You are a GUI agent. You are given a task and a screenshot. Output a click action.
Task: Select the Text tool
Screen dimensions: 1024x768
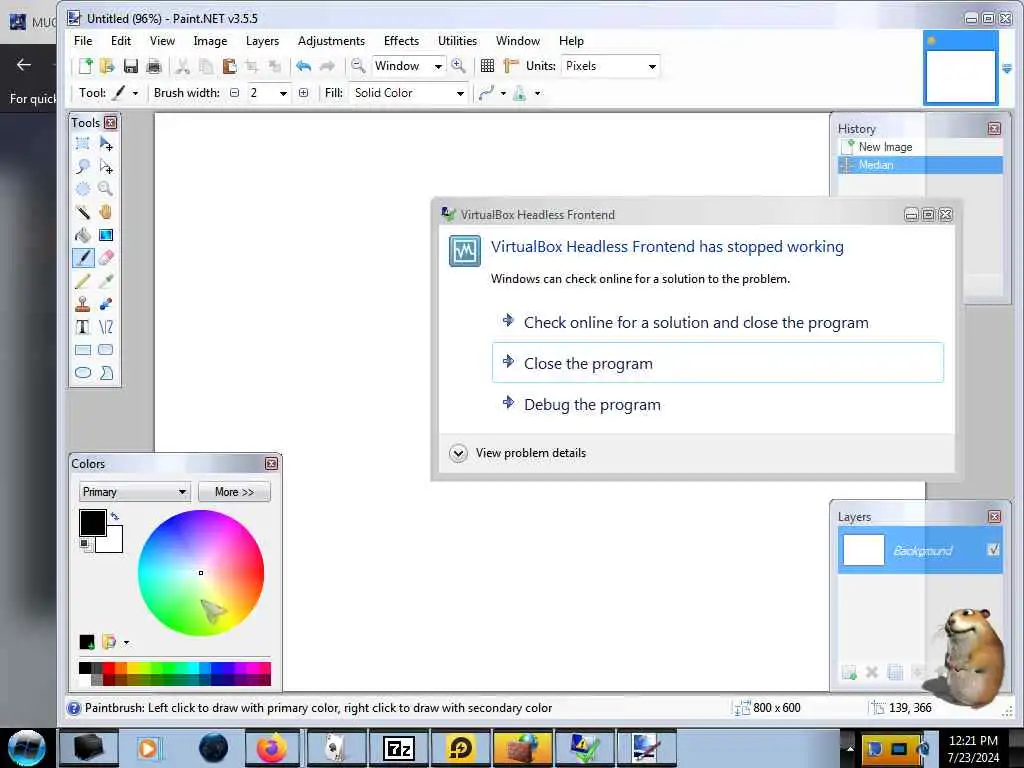[83, 327]
